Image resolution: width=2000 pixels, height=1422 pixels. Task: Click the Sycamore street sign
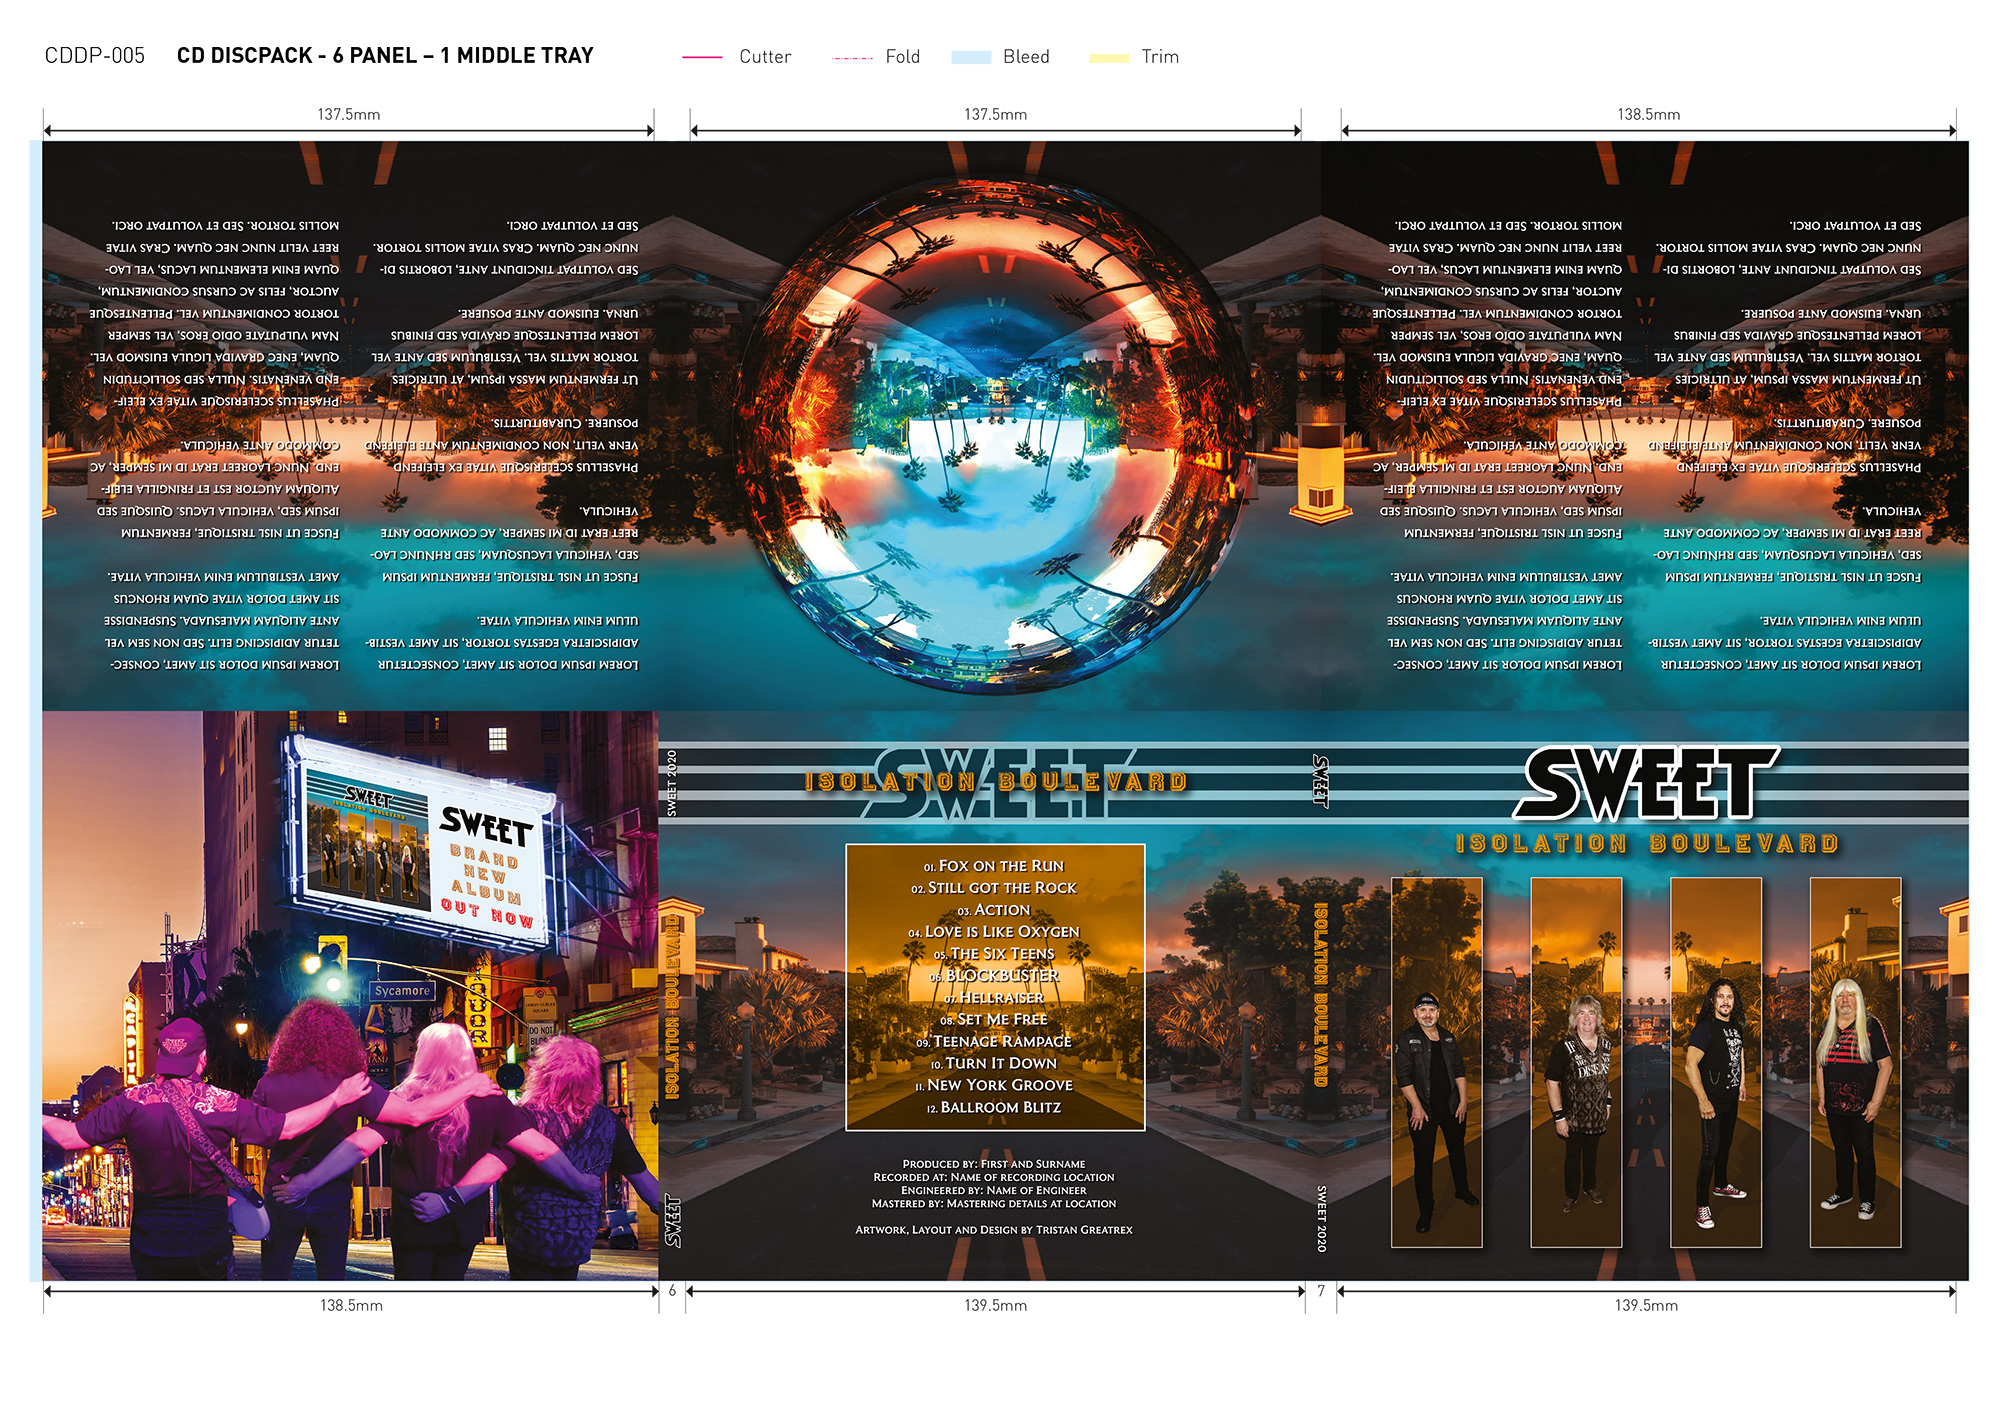402,991
